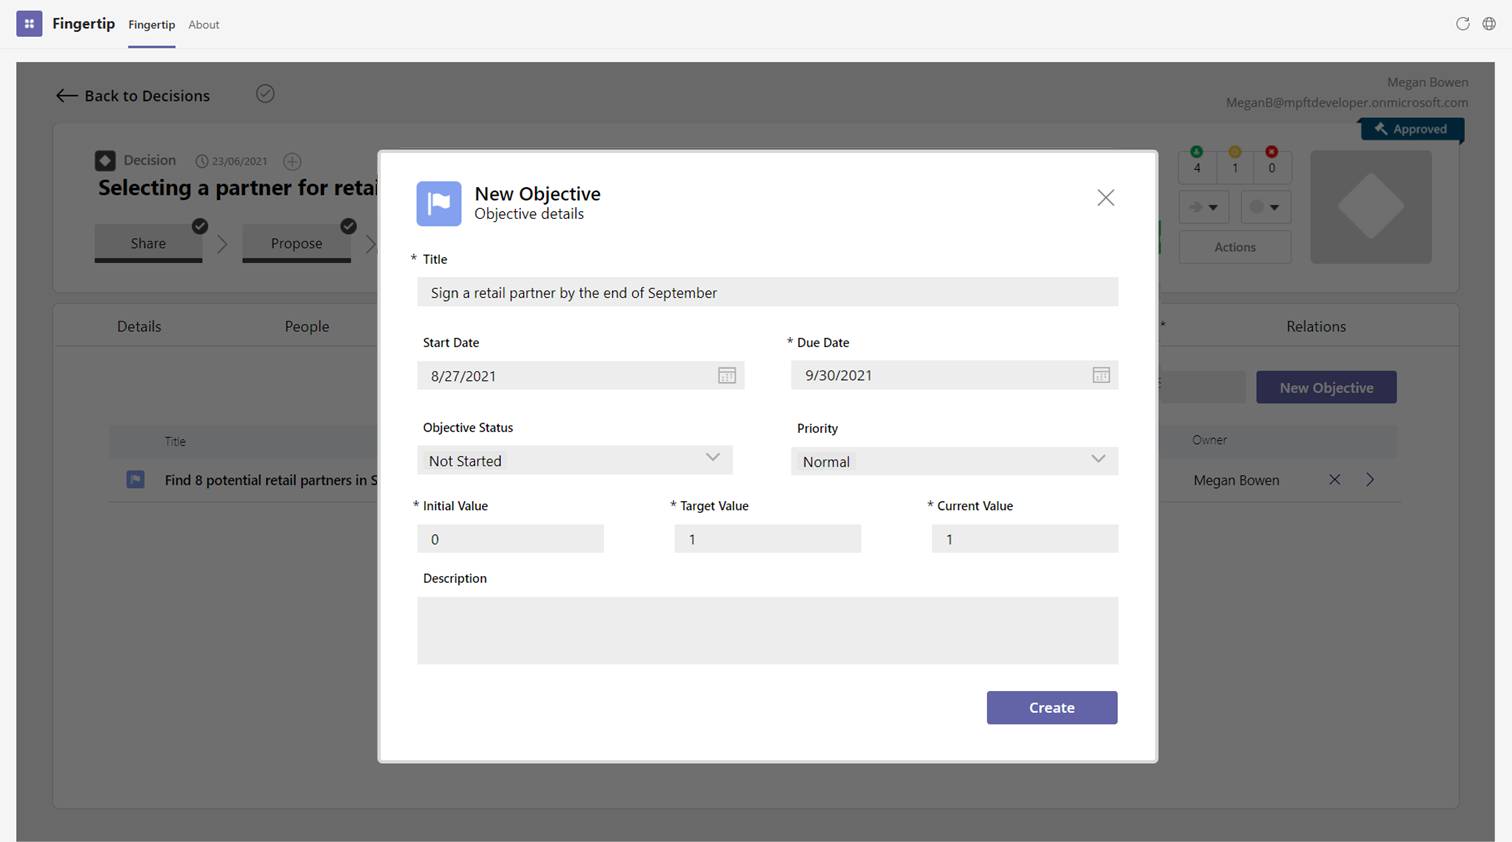
Task: Click the Propose stage checkmark badge
Action: 348,226
